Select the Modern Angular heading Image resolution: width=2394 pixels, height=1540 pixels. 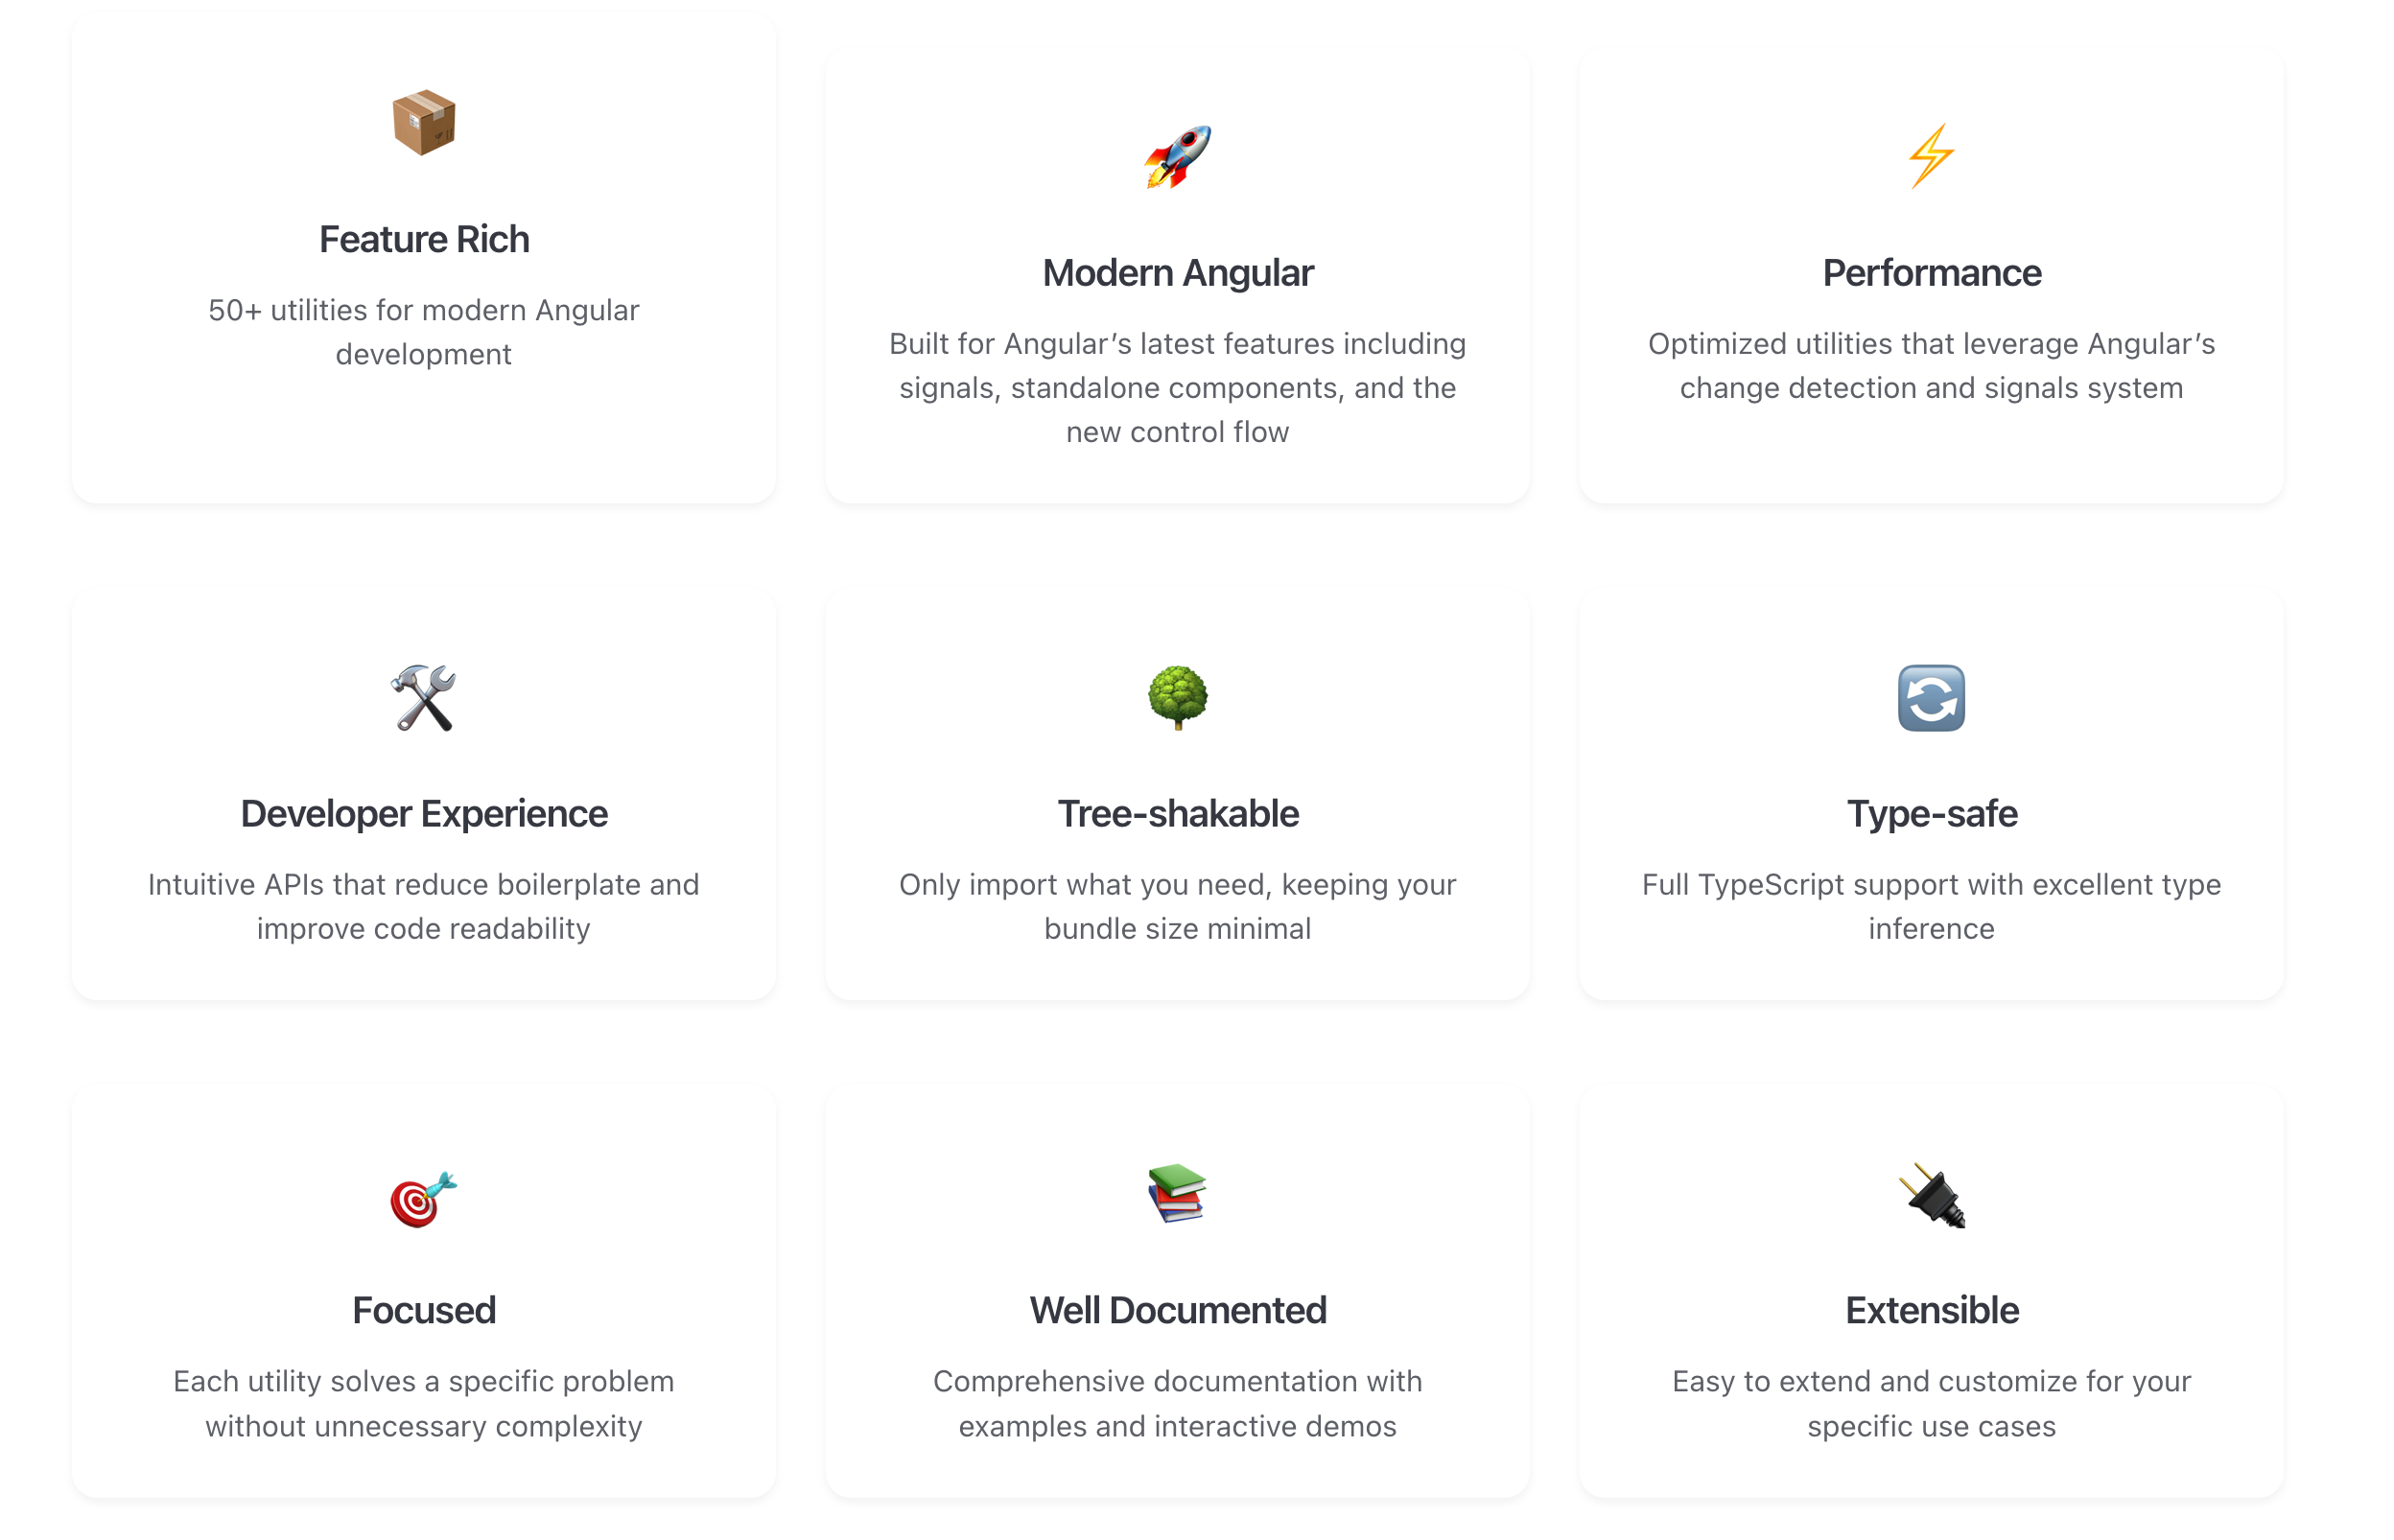click(x=1177, y=273)
